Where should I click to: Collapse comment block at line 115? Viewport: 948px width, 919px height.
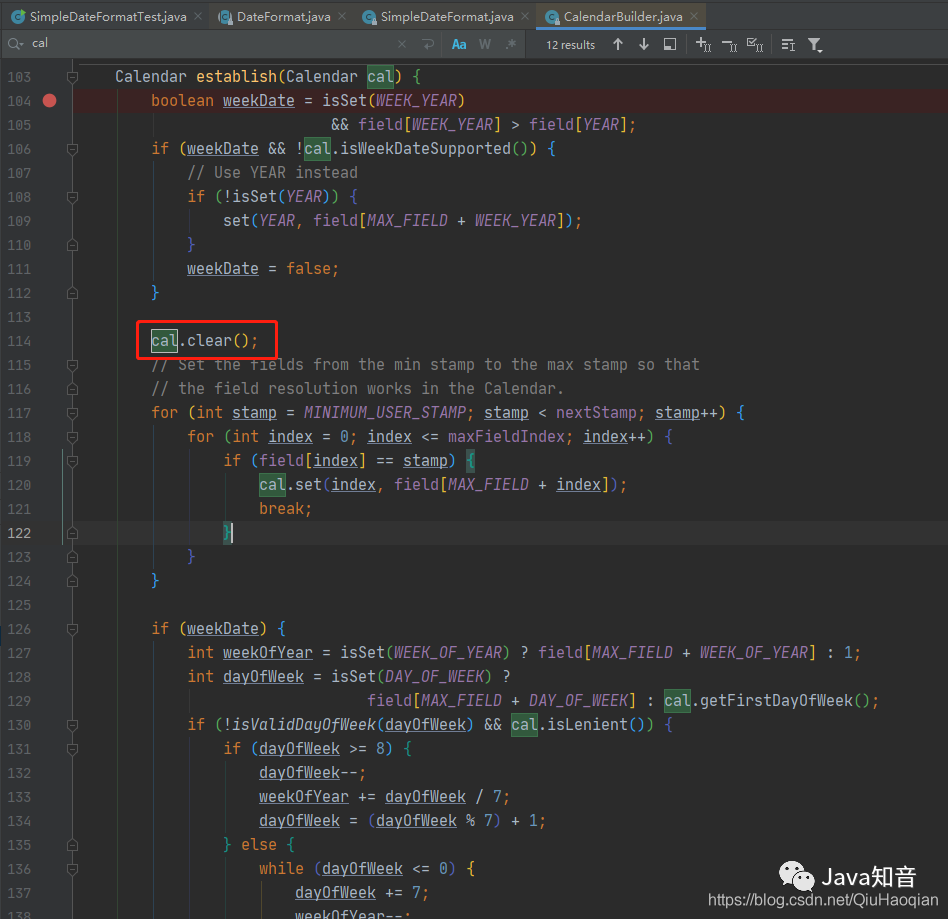[72, 365]
